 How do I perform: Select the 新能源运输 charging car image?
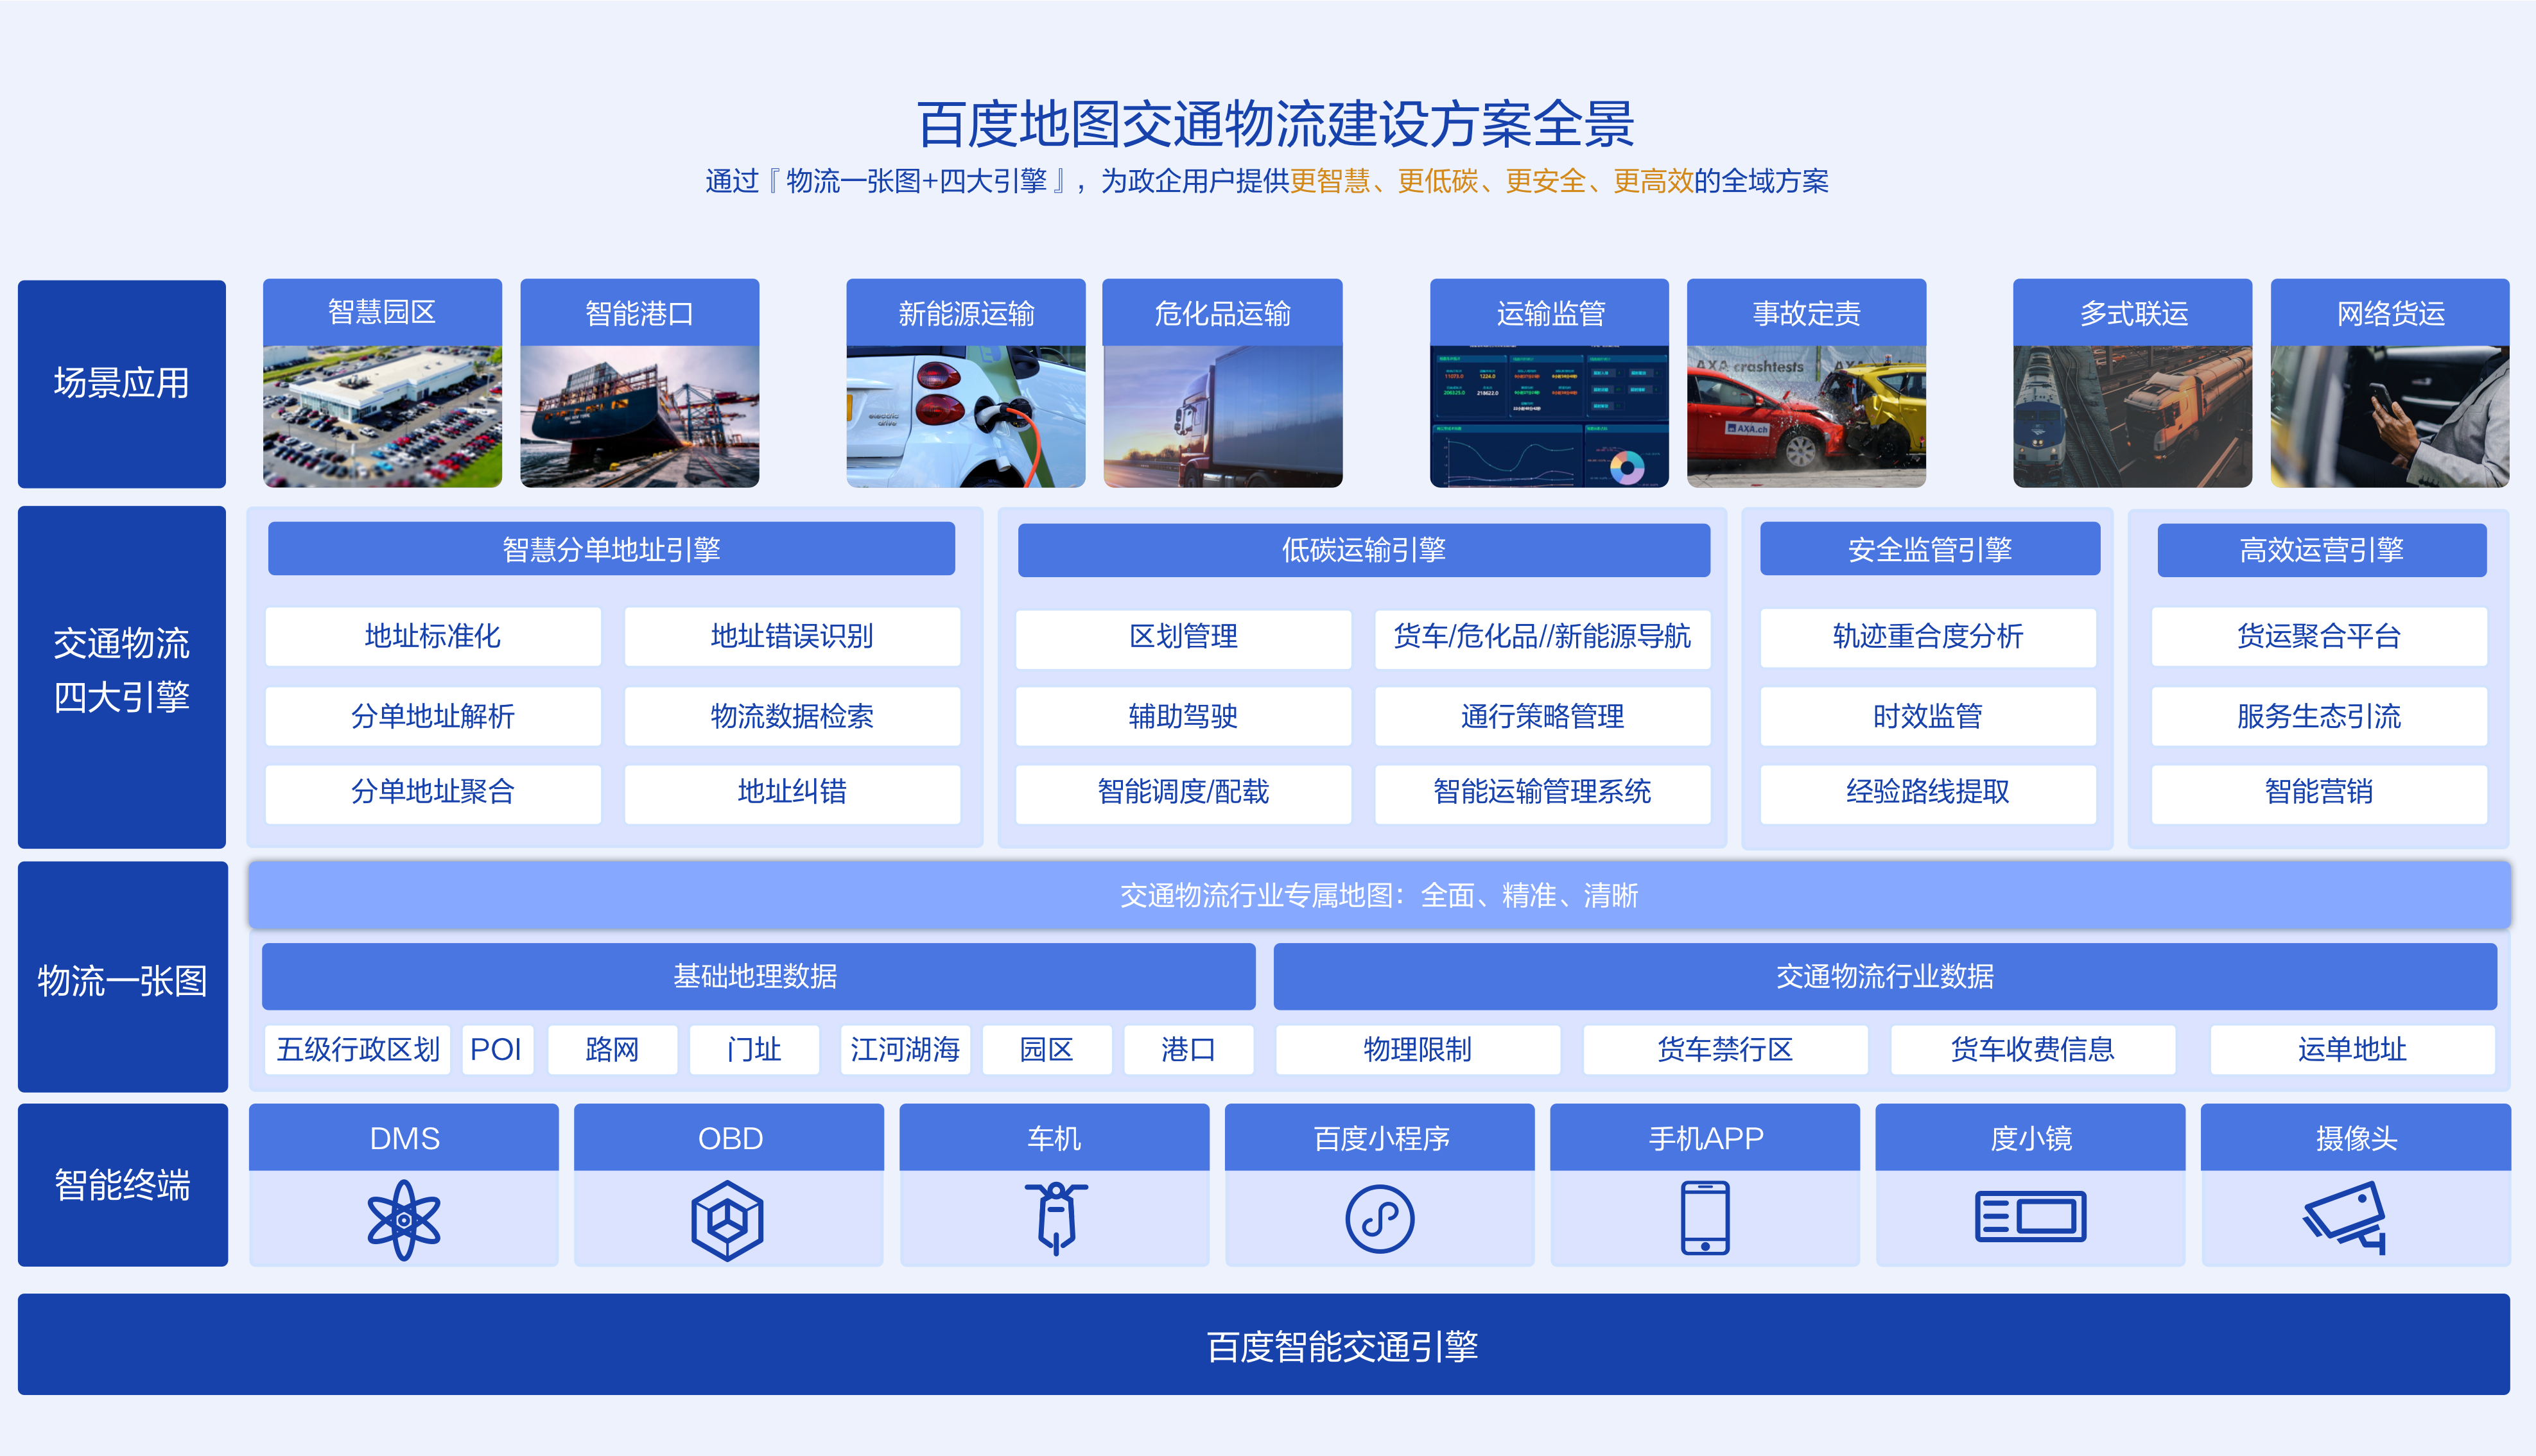pos(965,416)
